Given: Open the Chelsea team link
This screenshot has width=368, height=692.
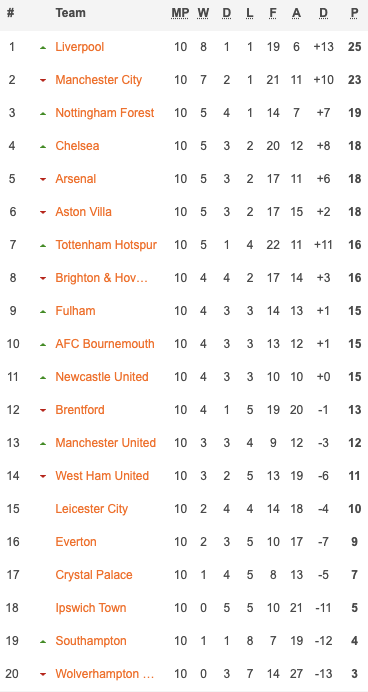Looking at the screenshot, I should click(77, 146).
